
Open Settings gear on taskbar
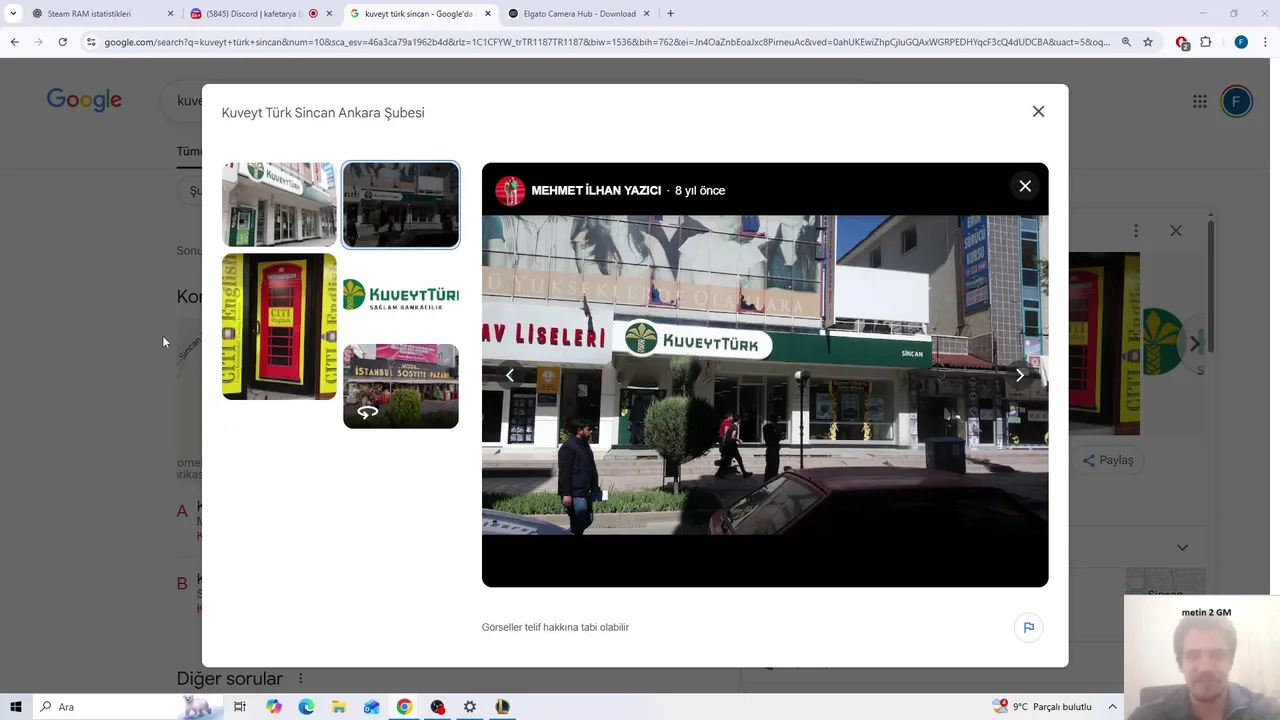tap(469, 707)
